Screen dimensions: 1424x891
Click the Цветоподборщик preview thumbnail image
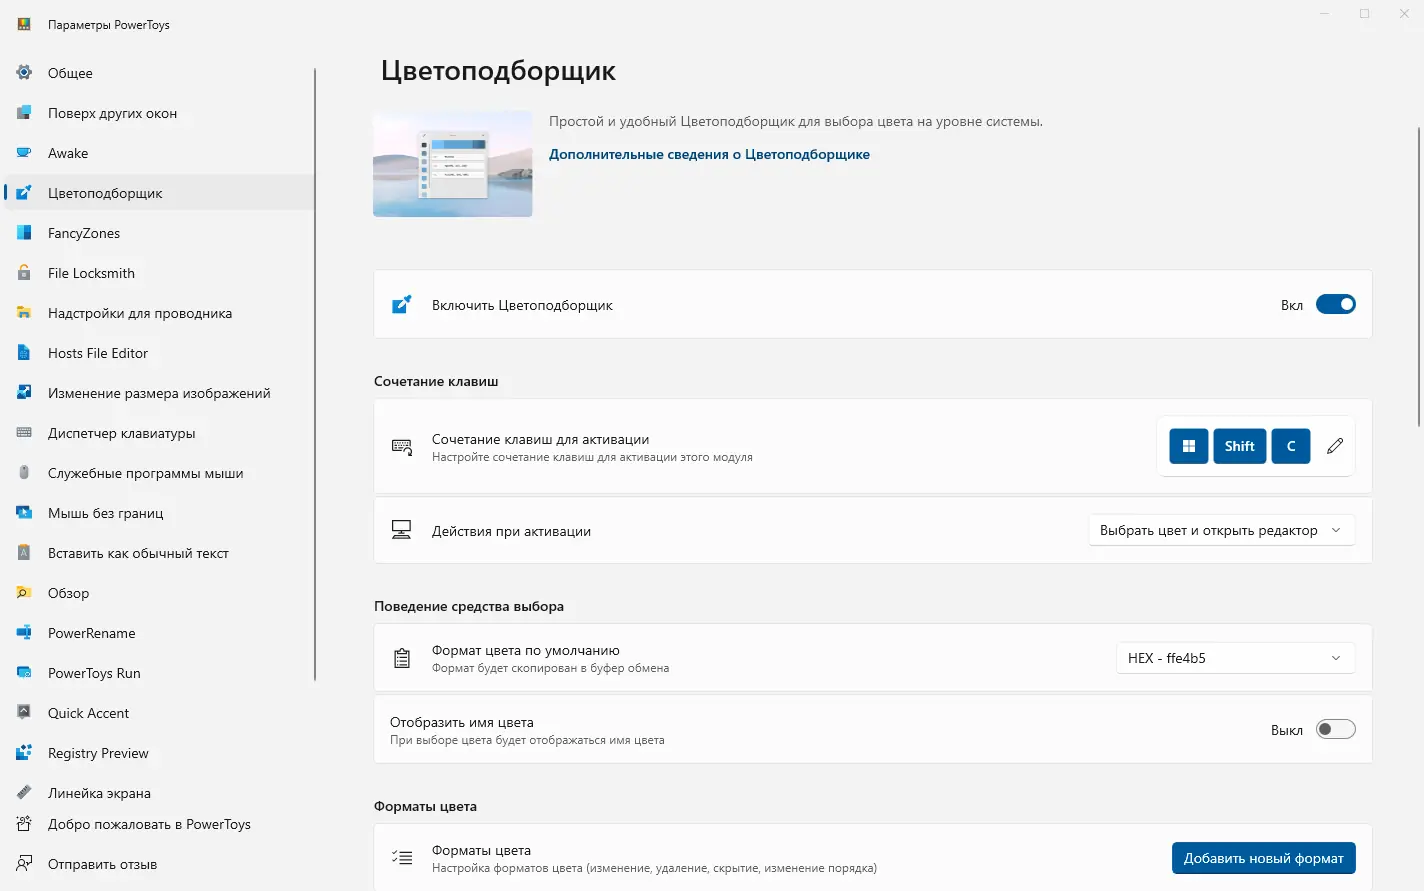coord(453,164)
